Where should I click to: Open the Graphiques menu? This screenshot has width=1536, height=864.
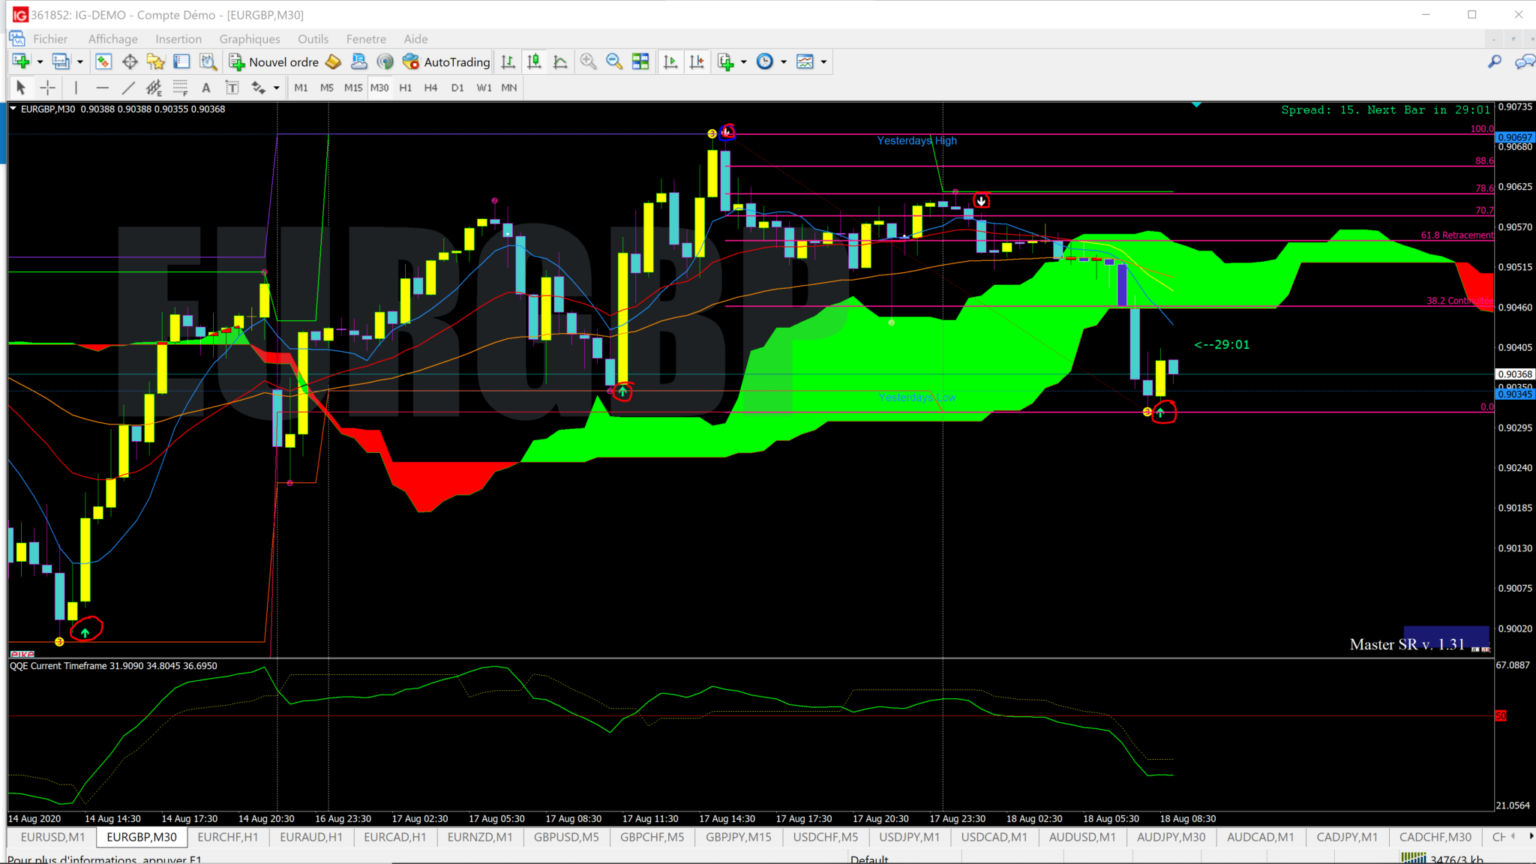[249, 39]
